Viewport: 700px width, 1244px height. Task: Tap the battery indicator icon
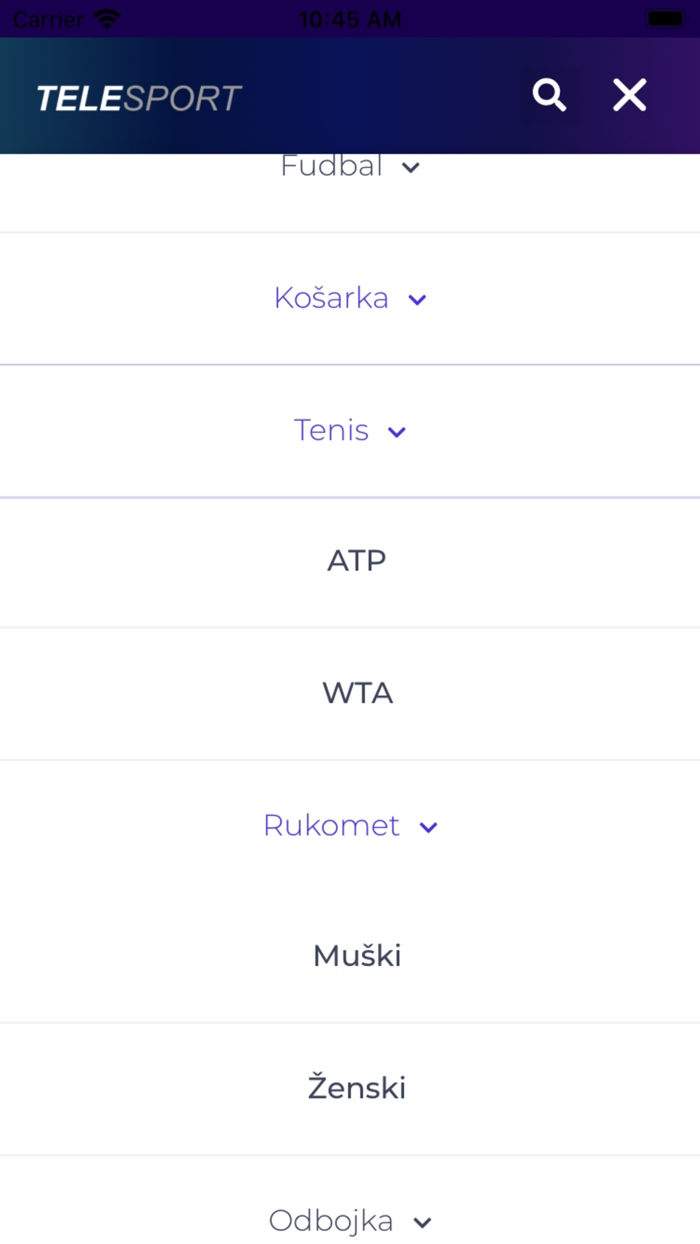pos(665,19)
